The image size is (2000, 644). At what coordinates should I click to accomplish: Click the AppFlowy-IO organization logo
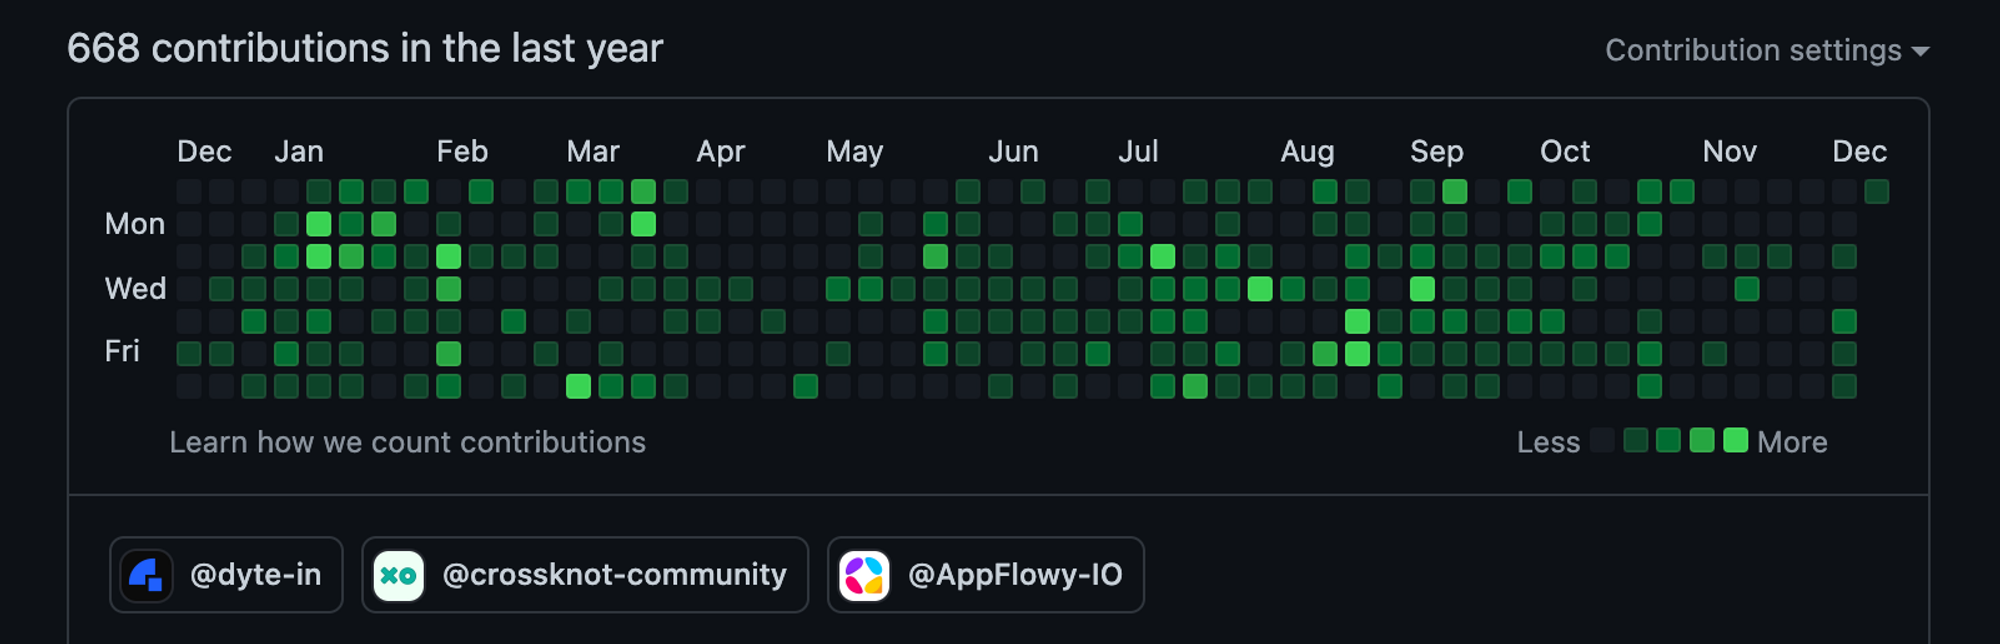(865, 575)
